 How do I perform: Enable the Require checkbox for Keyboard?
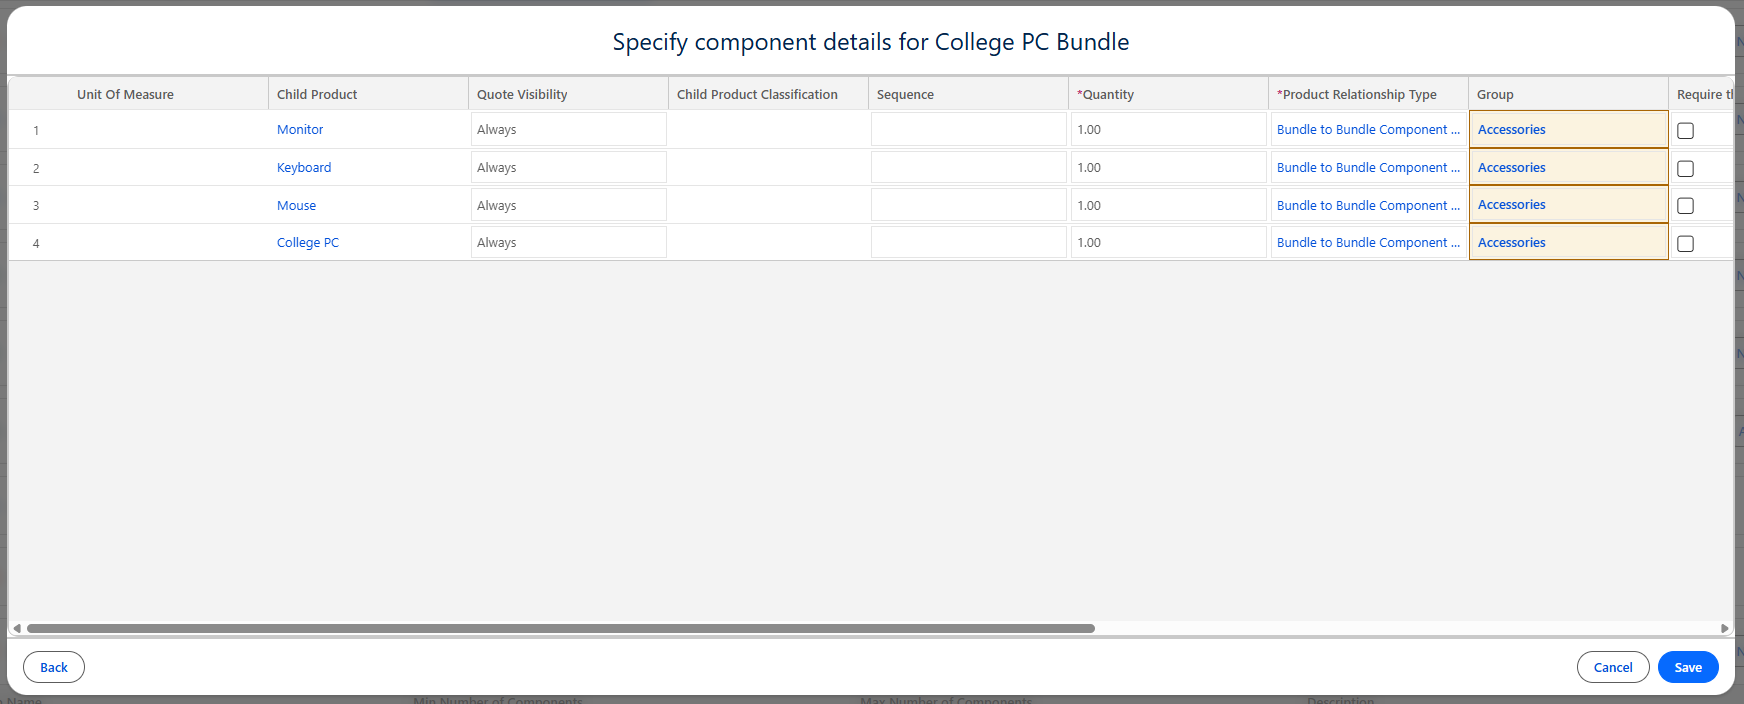(x=1685, y=169)
